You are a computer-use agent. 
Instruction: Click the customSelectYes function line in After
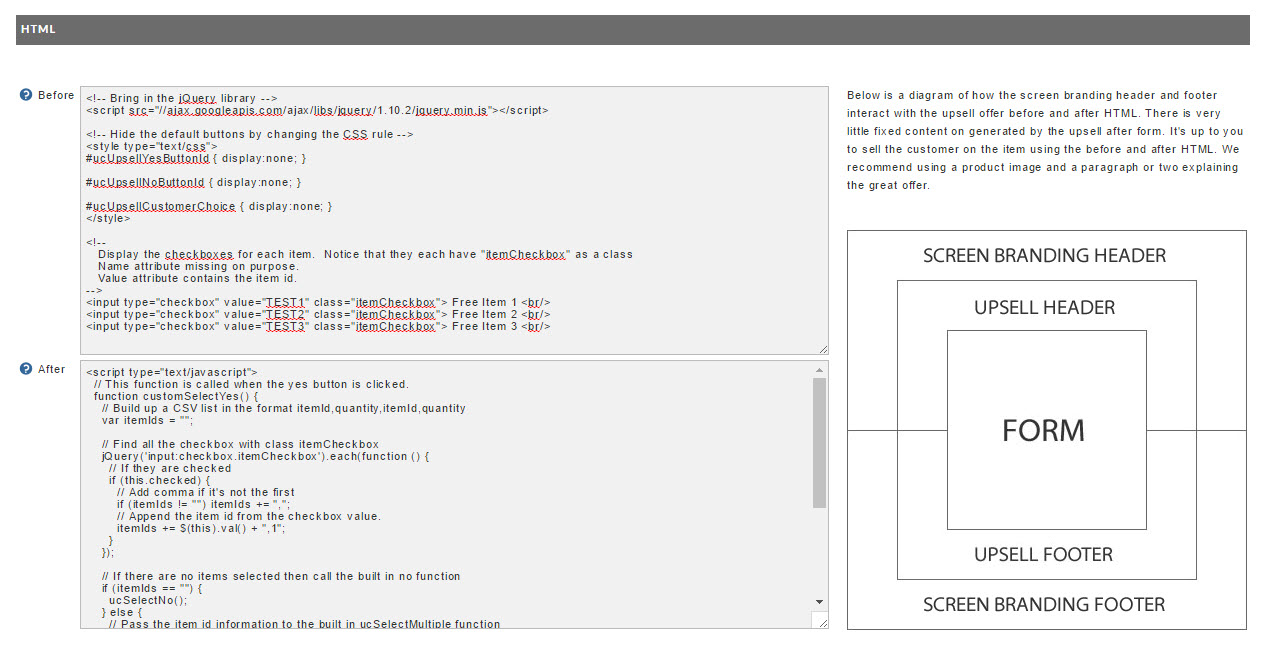175,396
